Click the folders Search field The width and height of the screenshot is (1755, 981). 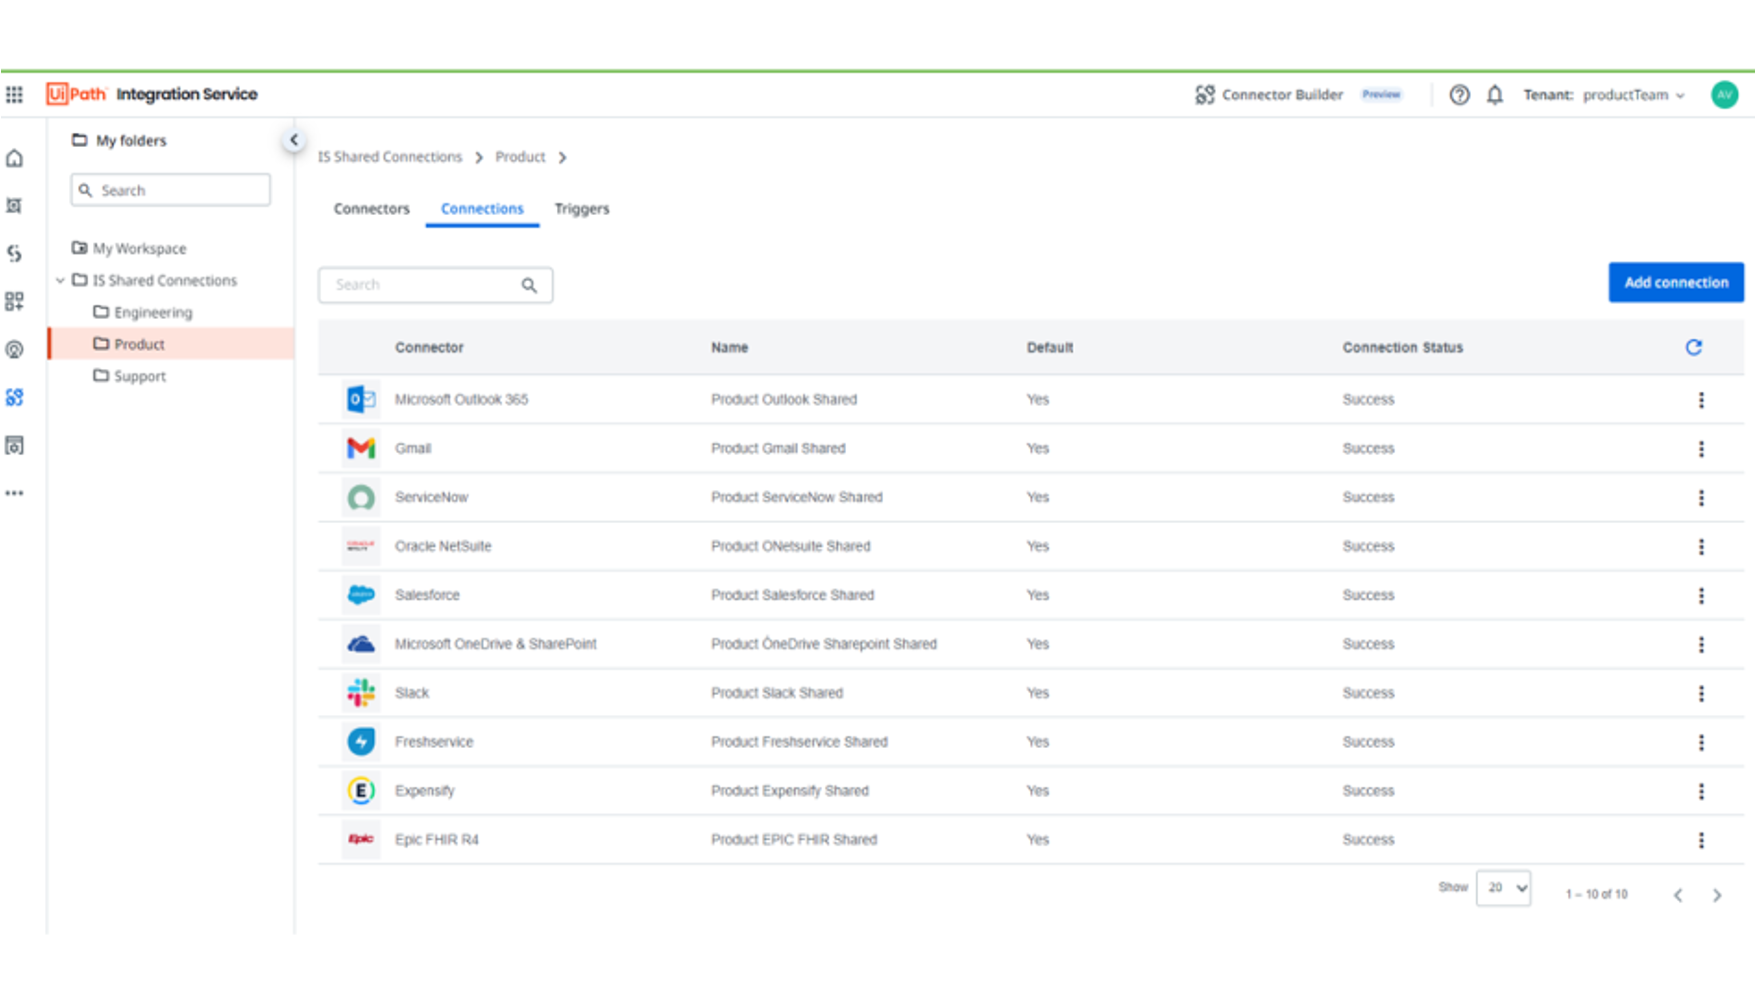click(x=170, y=190)
